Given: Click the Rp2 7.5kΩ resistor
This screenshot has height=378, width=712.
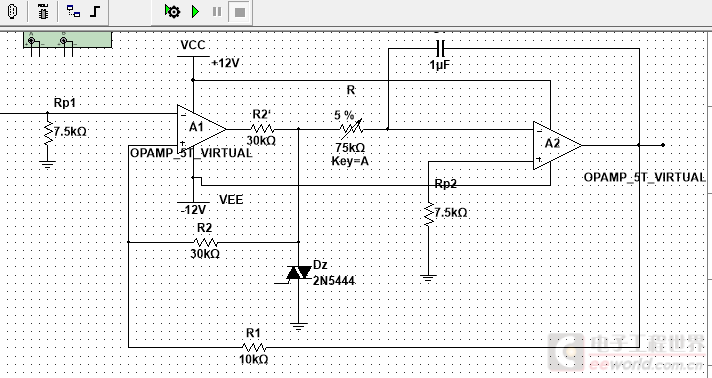Looking at the screenshot, I should tap(428, 214).
